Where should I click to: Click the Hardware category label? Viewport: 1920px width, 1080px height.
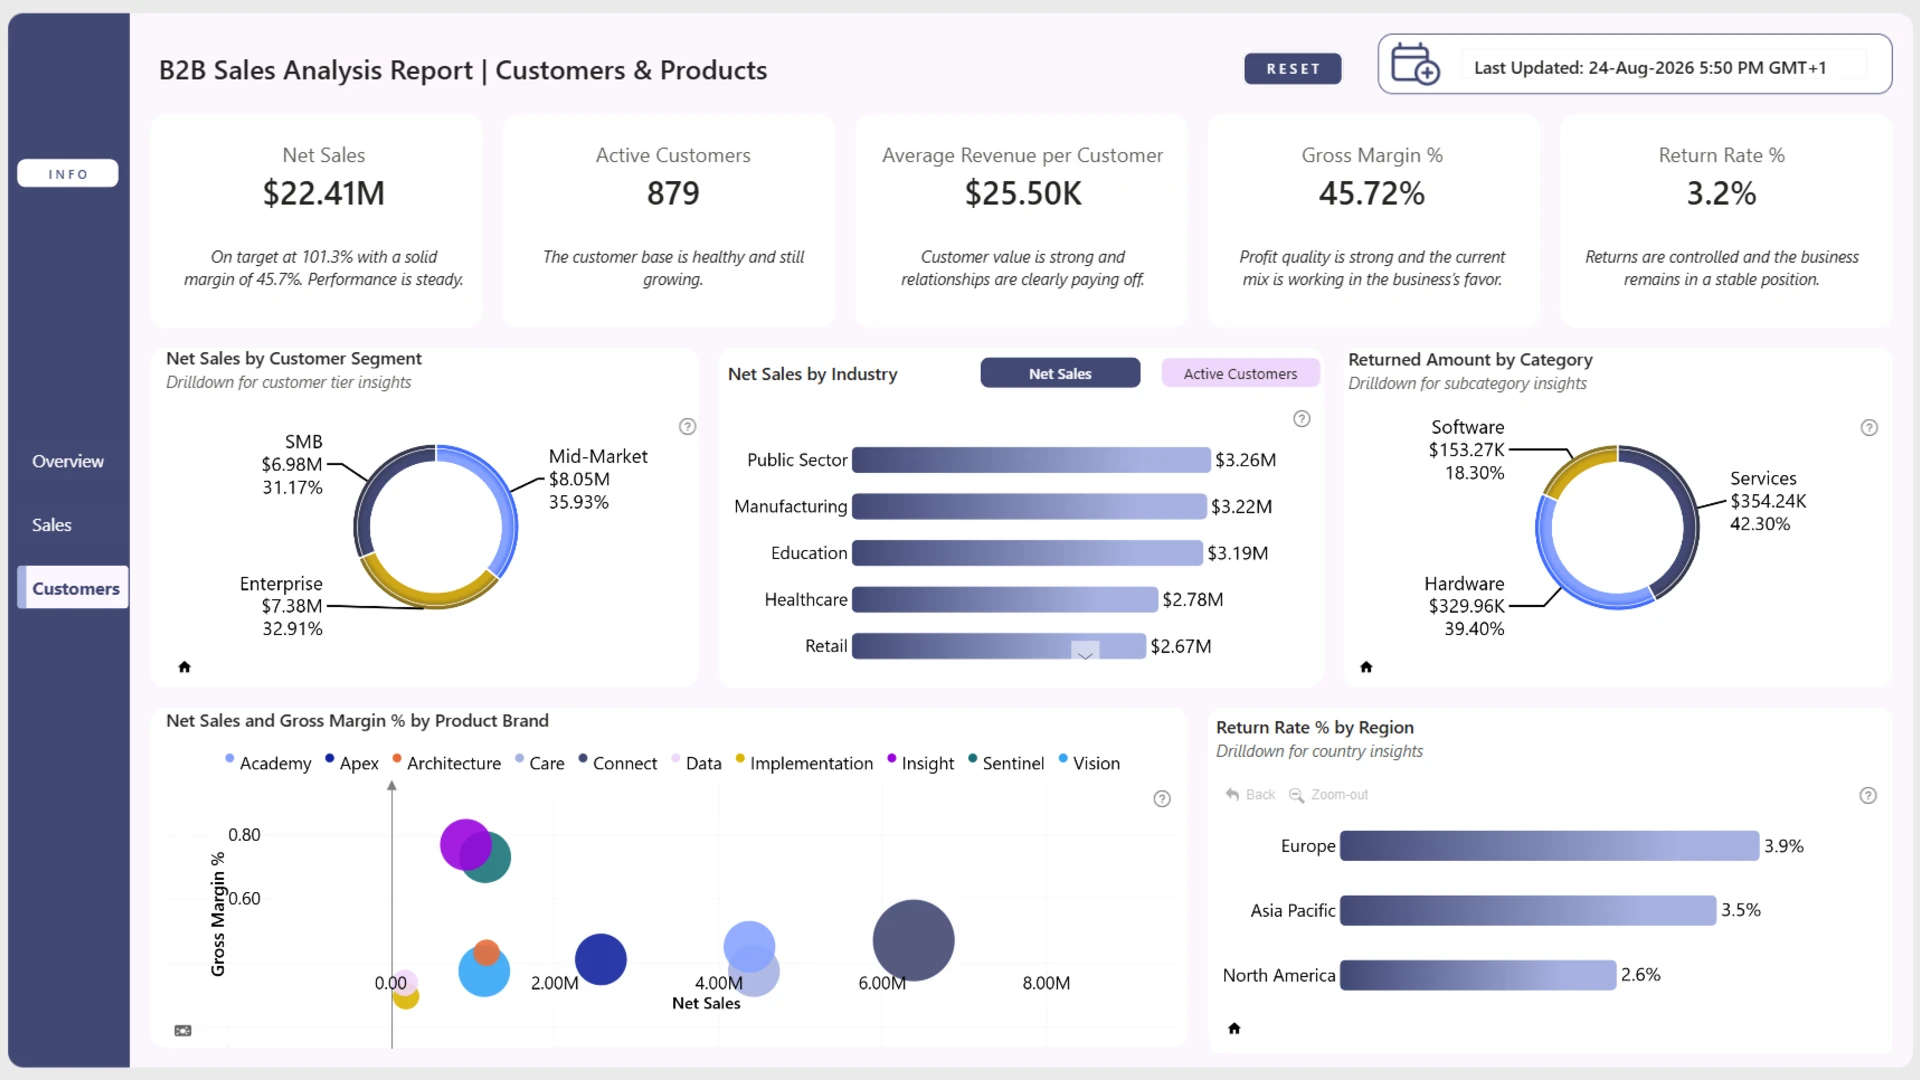(1466, 606)
